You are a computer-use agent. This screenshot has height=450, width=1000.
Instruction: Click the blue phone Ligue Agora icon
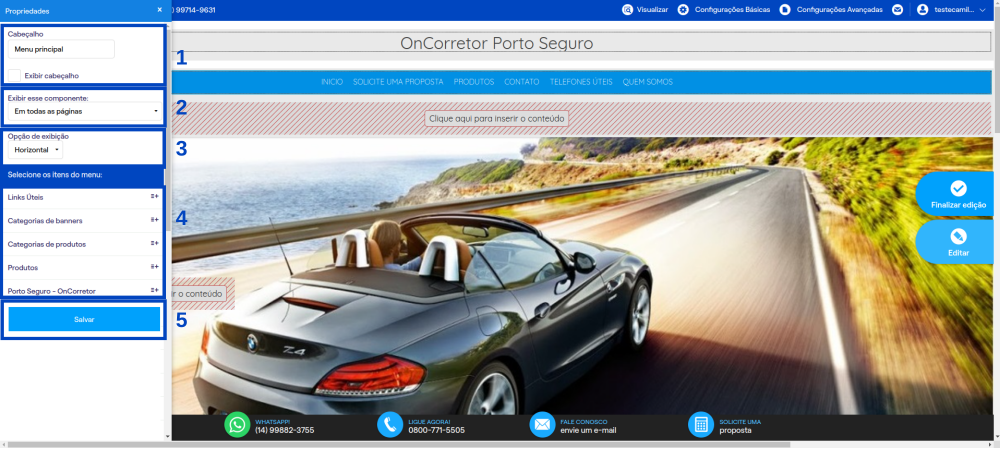point(390,425)
